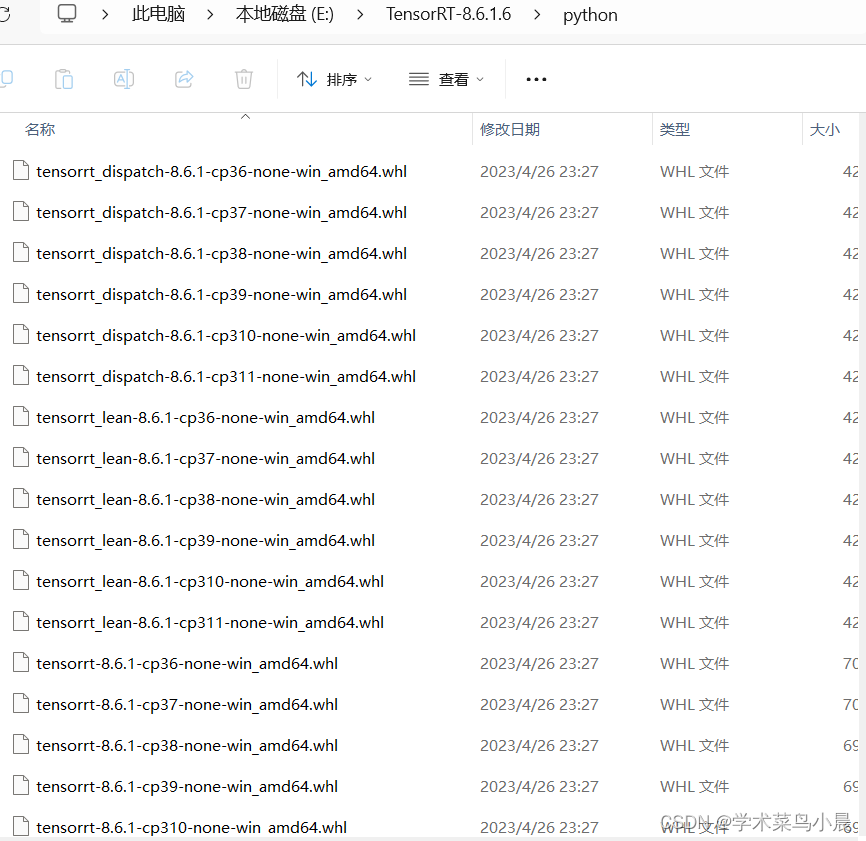Expand chevron after TensorRT-8.6.1.6 breadcrumb
866x841 pixels.
click(x=537, y=14)
